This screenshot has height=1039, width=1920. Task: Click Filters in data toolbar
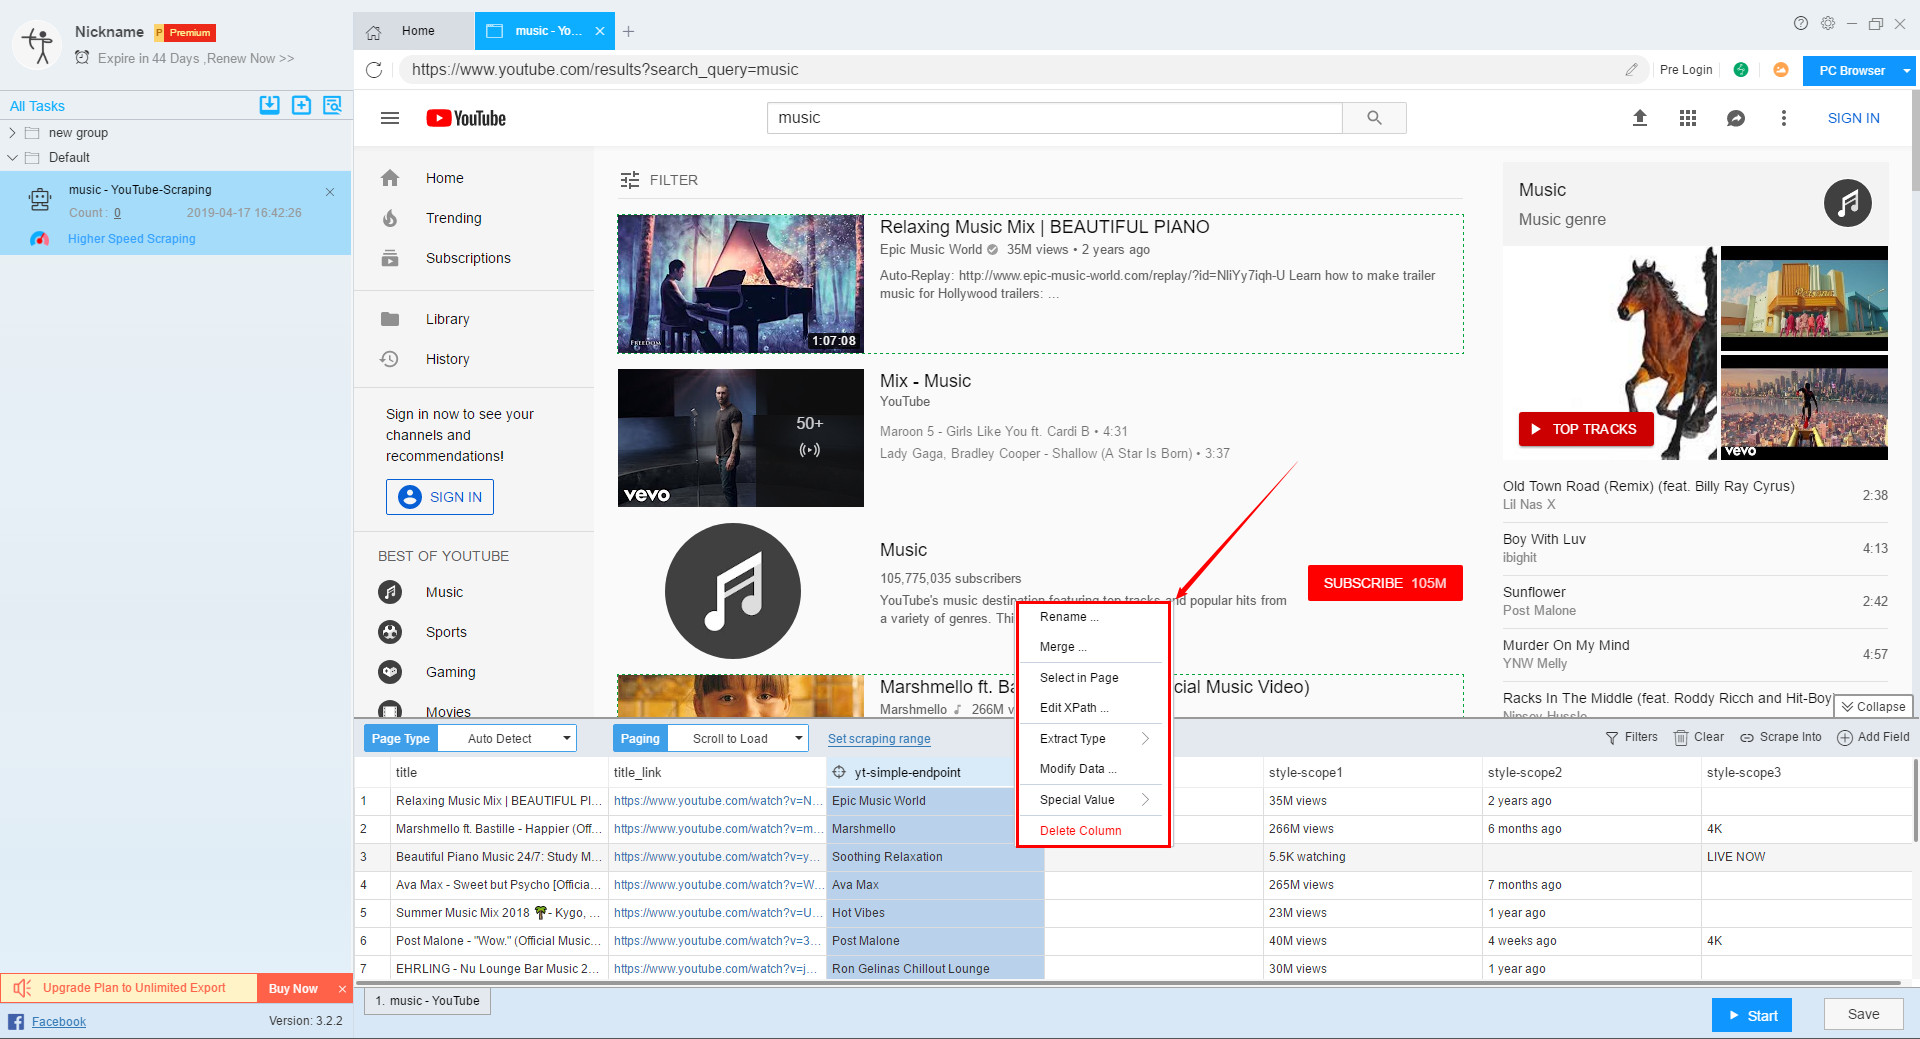1631,737
